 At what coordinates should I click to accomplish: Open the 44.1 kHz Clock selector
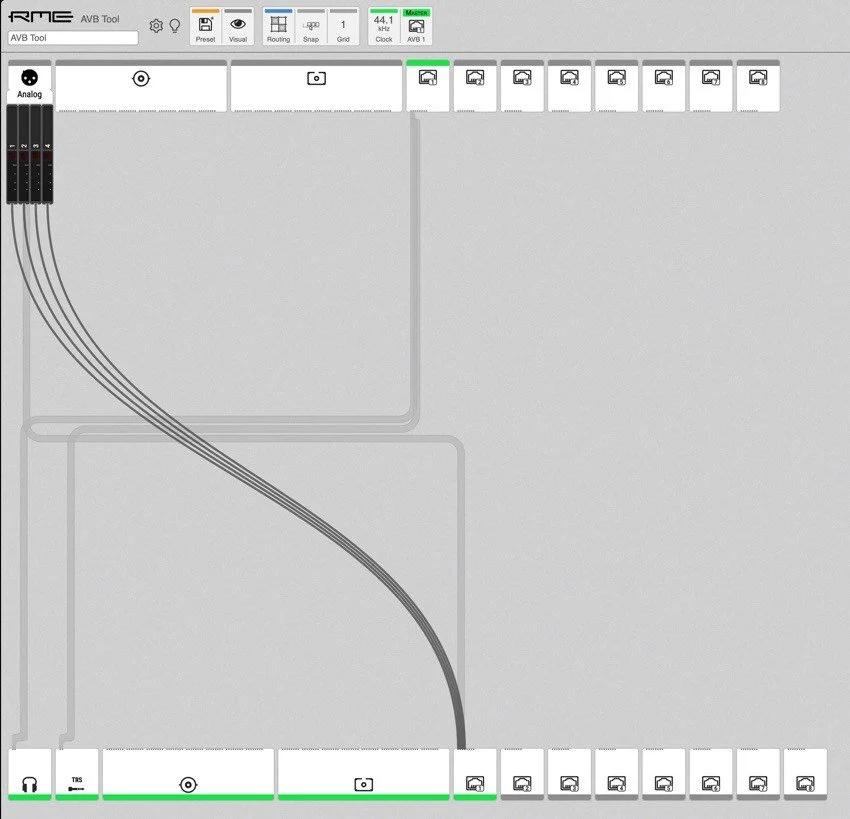[x=384, y=27]
